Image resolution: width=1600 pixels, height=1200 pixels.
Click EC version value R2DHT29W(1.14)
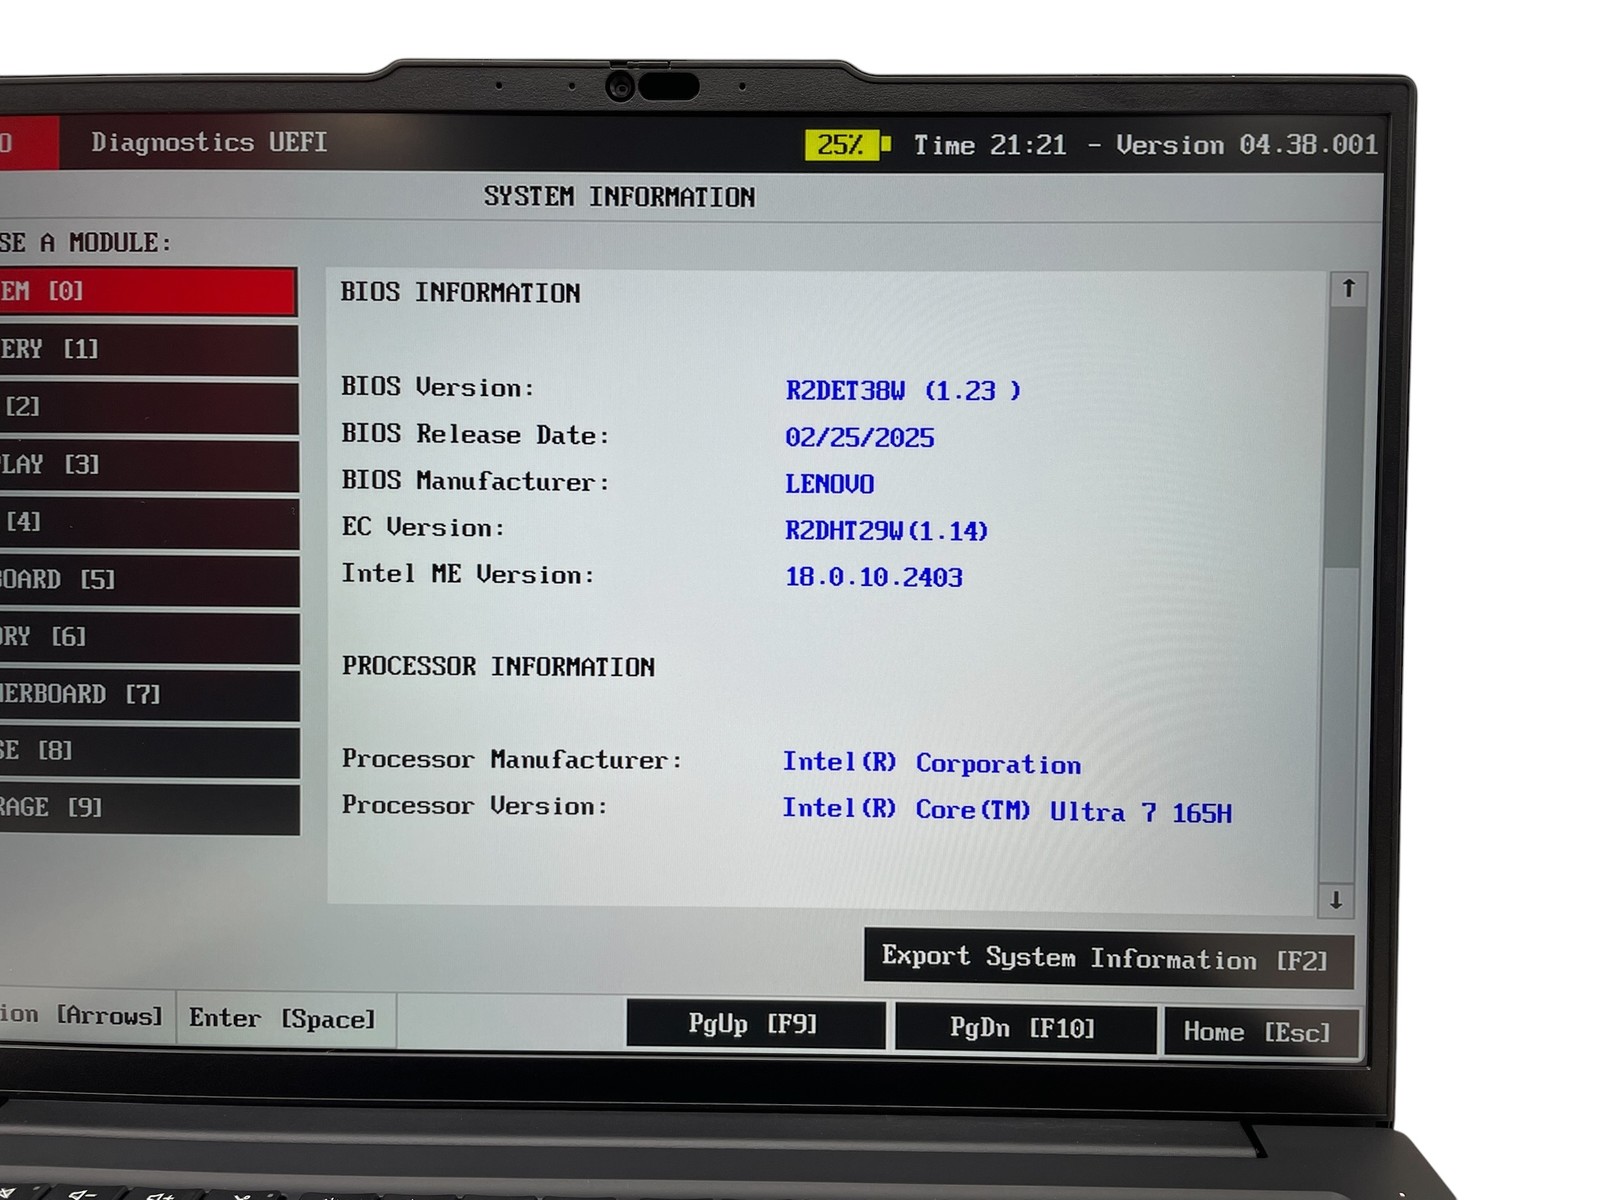click(x=886, y=531)
